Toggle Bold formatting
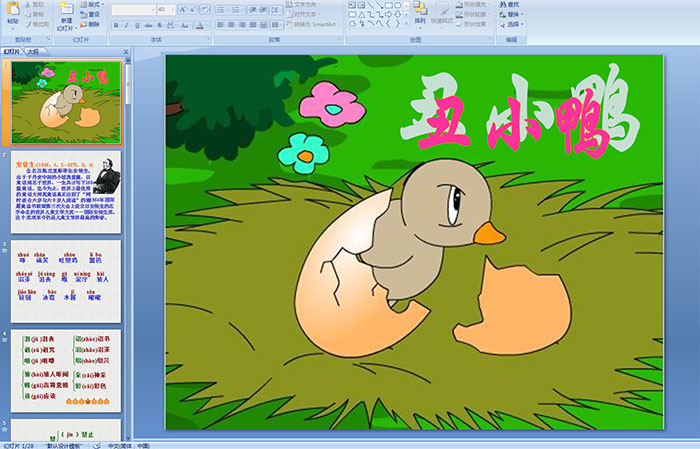Image resolution: width=700 pixels, height=449 pixels. [x=116, y=25]
